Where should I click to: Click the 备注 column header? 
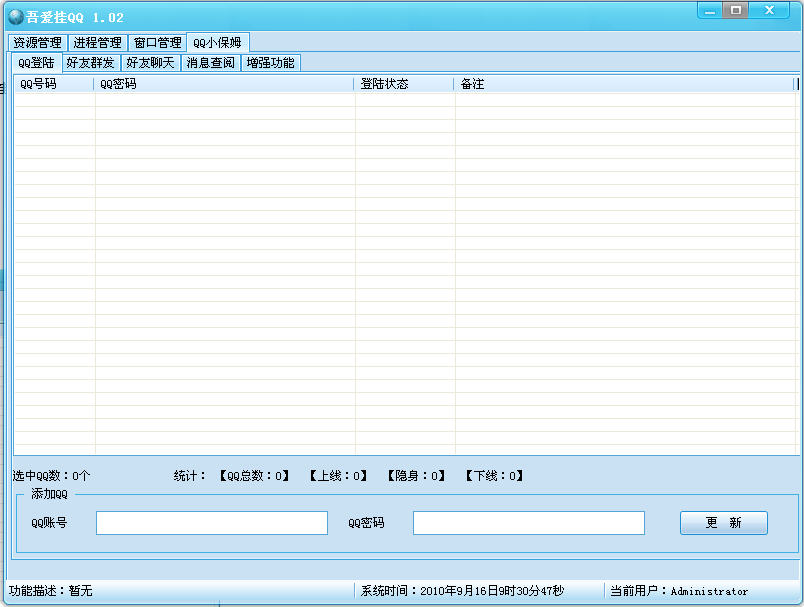pos(624,84)
